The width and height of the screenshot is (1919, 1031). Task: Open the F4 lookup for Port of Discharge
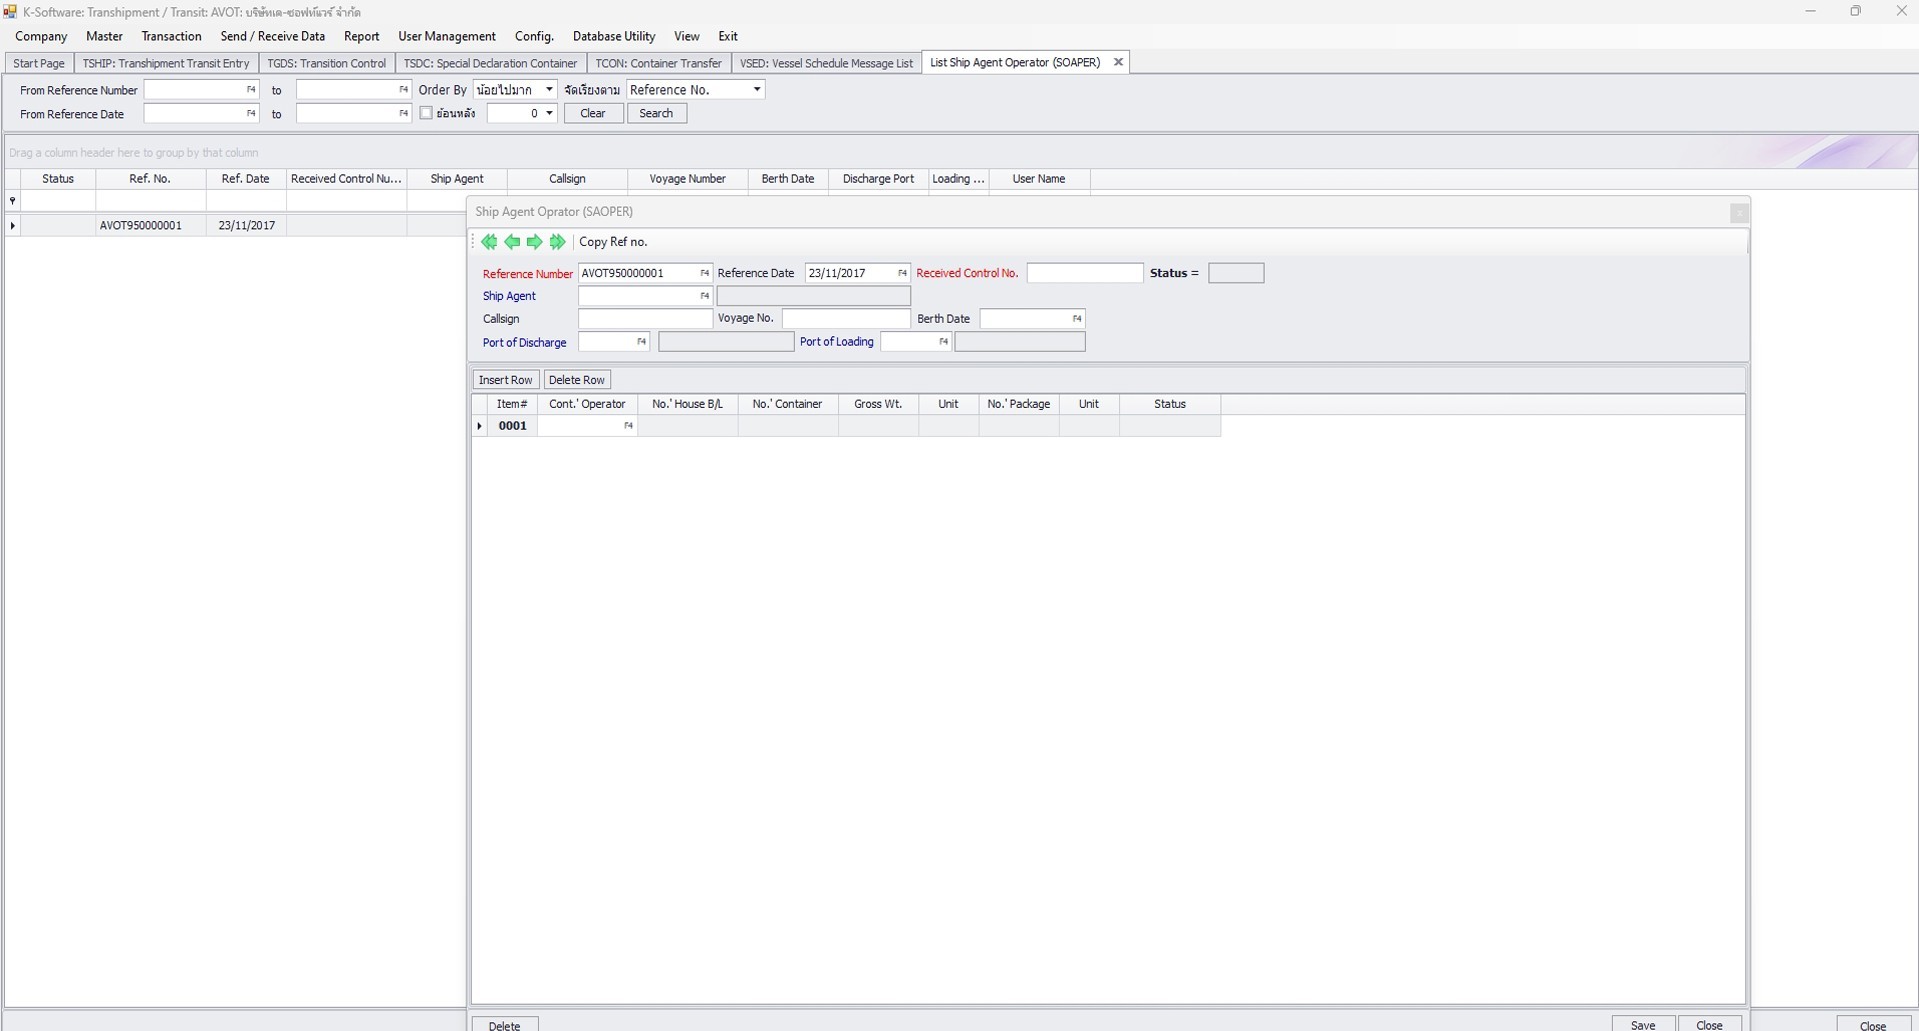641,341
